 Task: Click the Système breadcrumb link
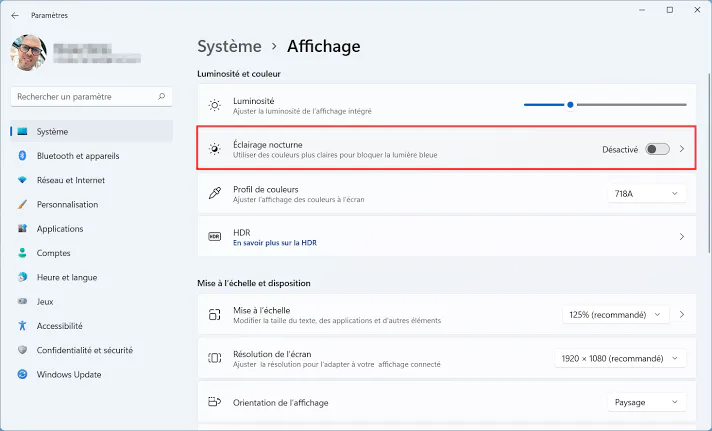point(229,46)
